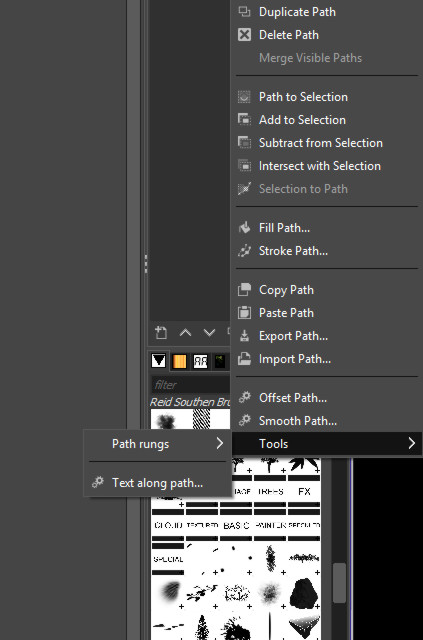
Task: Lower the path with the down arrow
Action: [x=209, y=333]
